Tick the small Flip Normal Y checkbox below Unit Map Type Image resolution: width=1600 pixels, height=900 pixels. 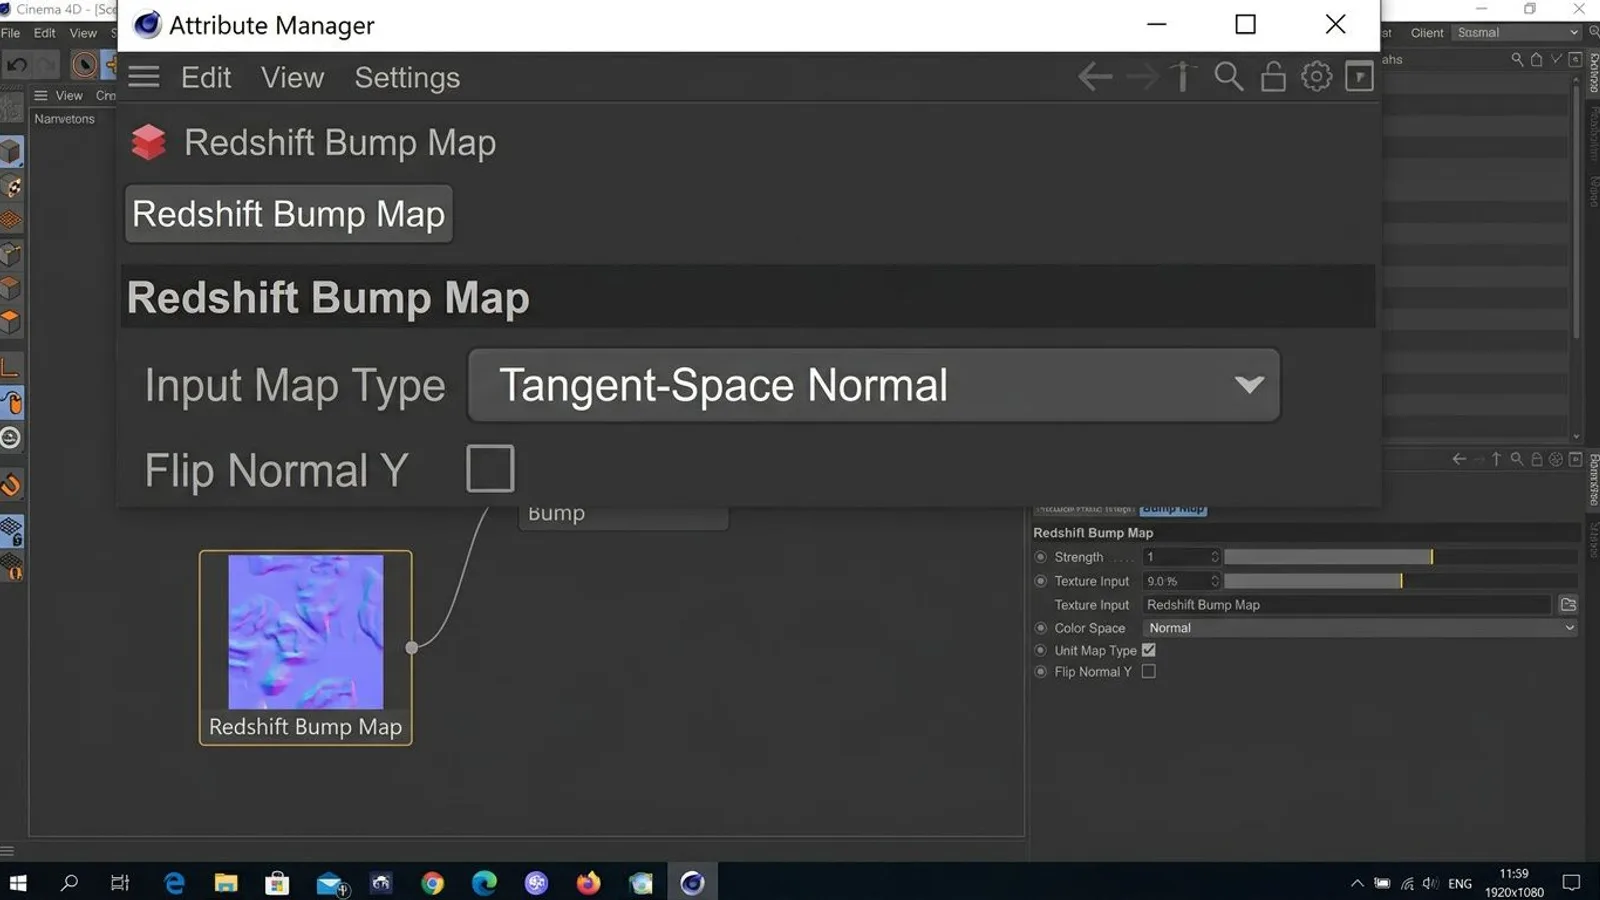1149,672
